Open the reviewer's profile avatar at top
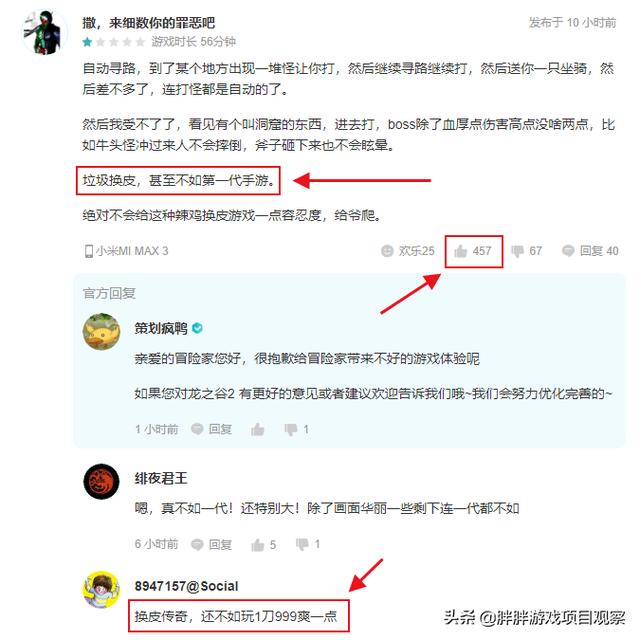This screenshot has height=640, width=640. click(44, 32)
